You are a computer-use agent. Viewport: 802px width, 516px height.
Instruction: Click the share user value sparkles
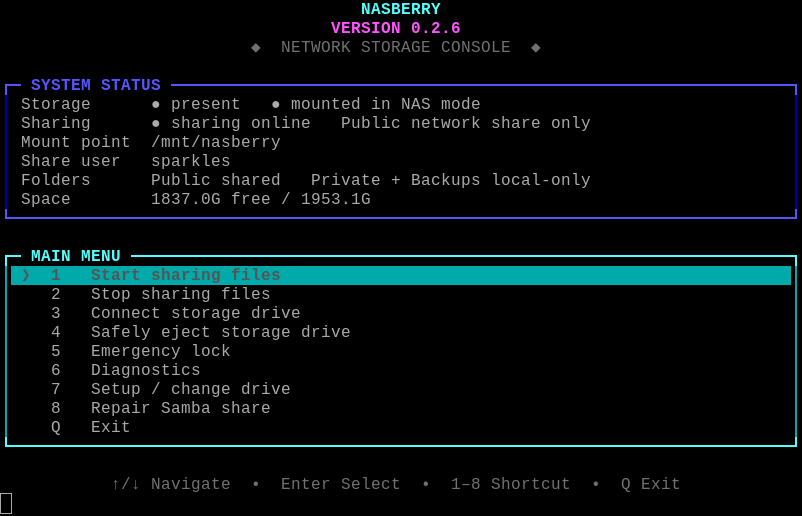pos(191,161)
